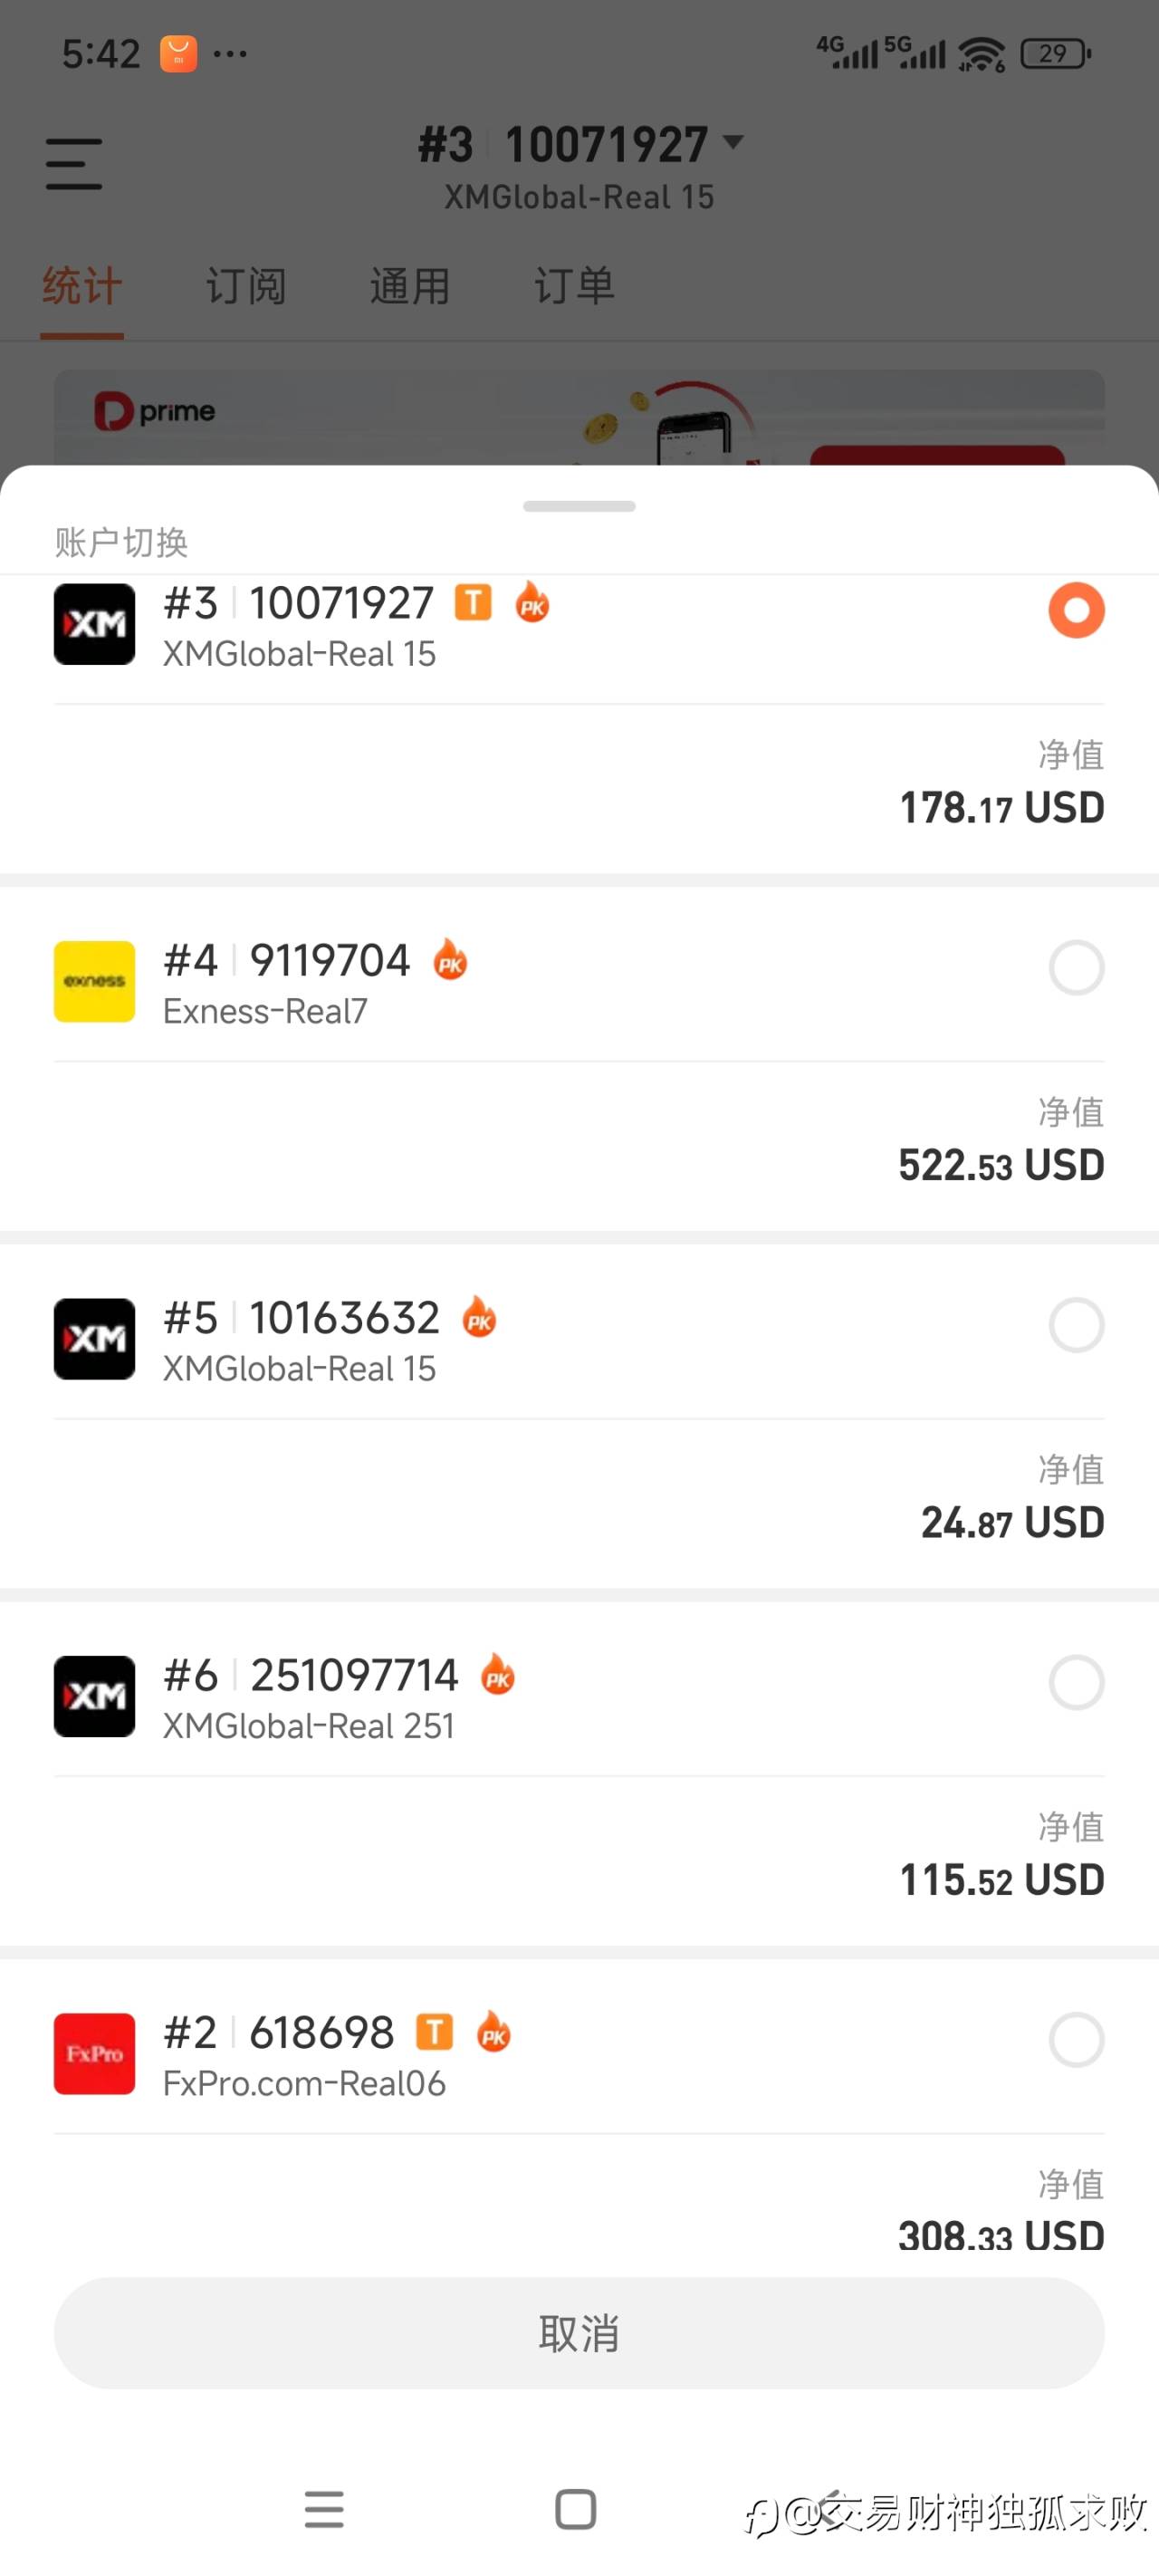Expand the account dropdown arrow in header

[733, 143]
